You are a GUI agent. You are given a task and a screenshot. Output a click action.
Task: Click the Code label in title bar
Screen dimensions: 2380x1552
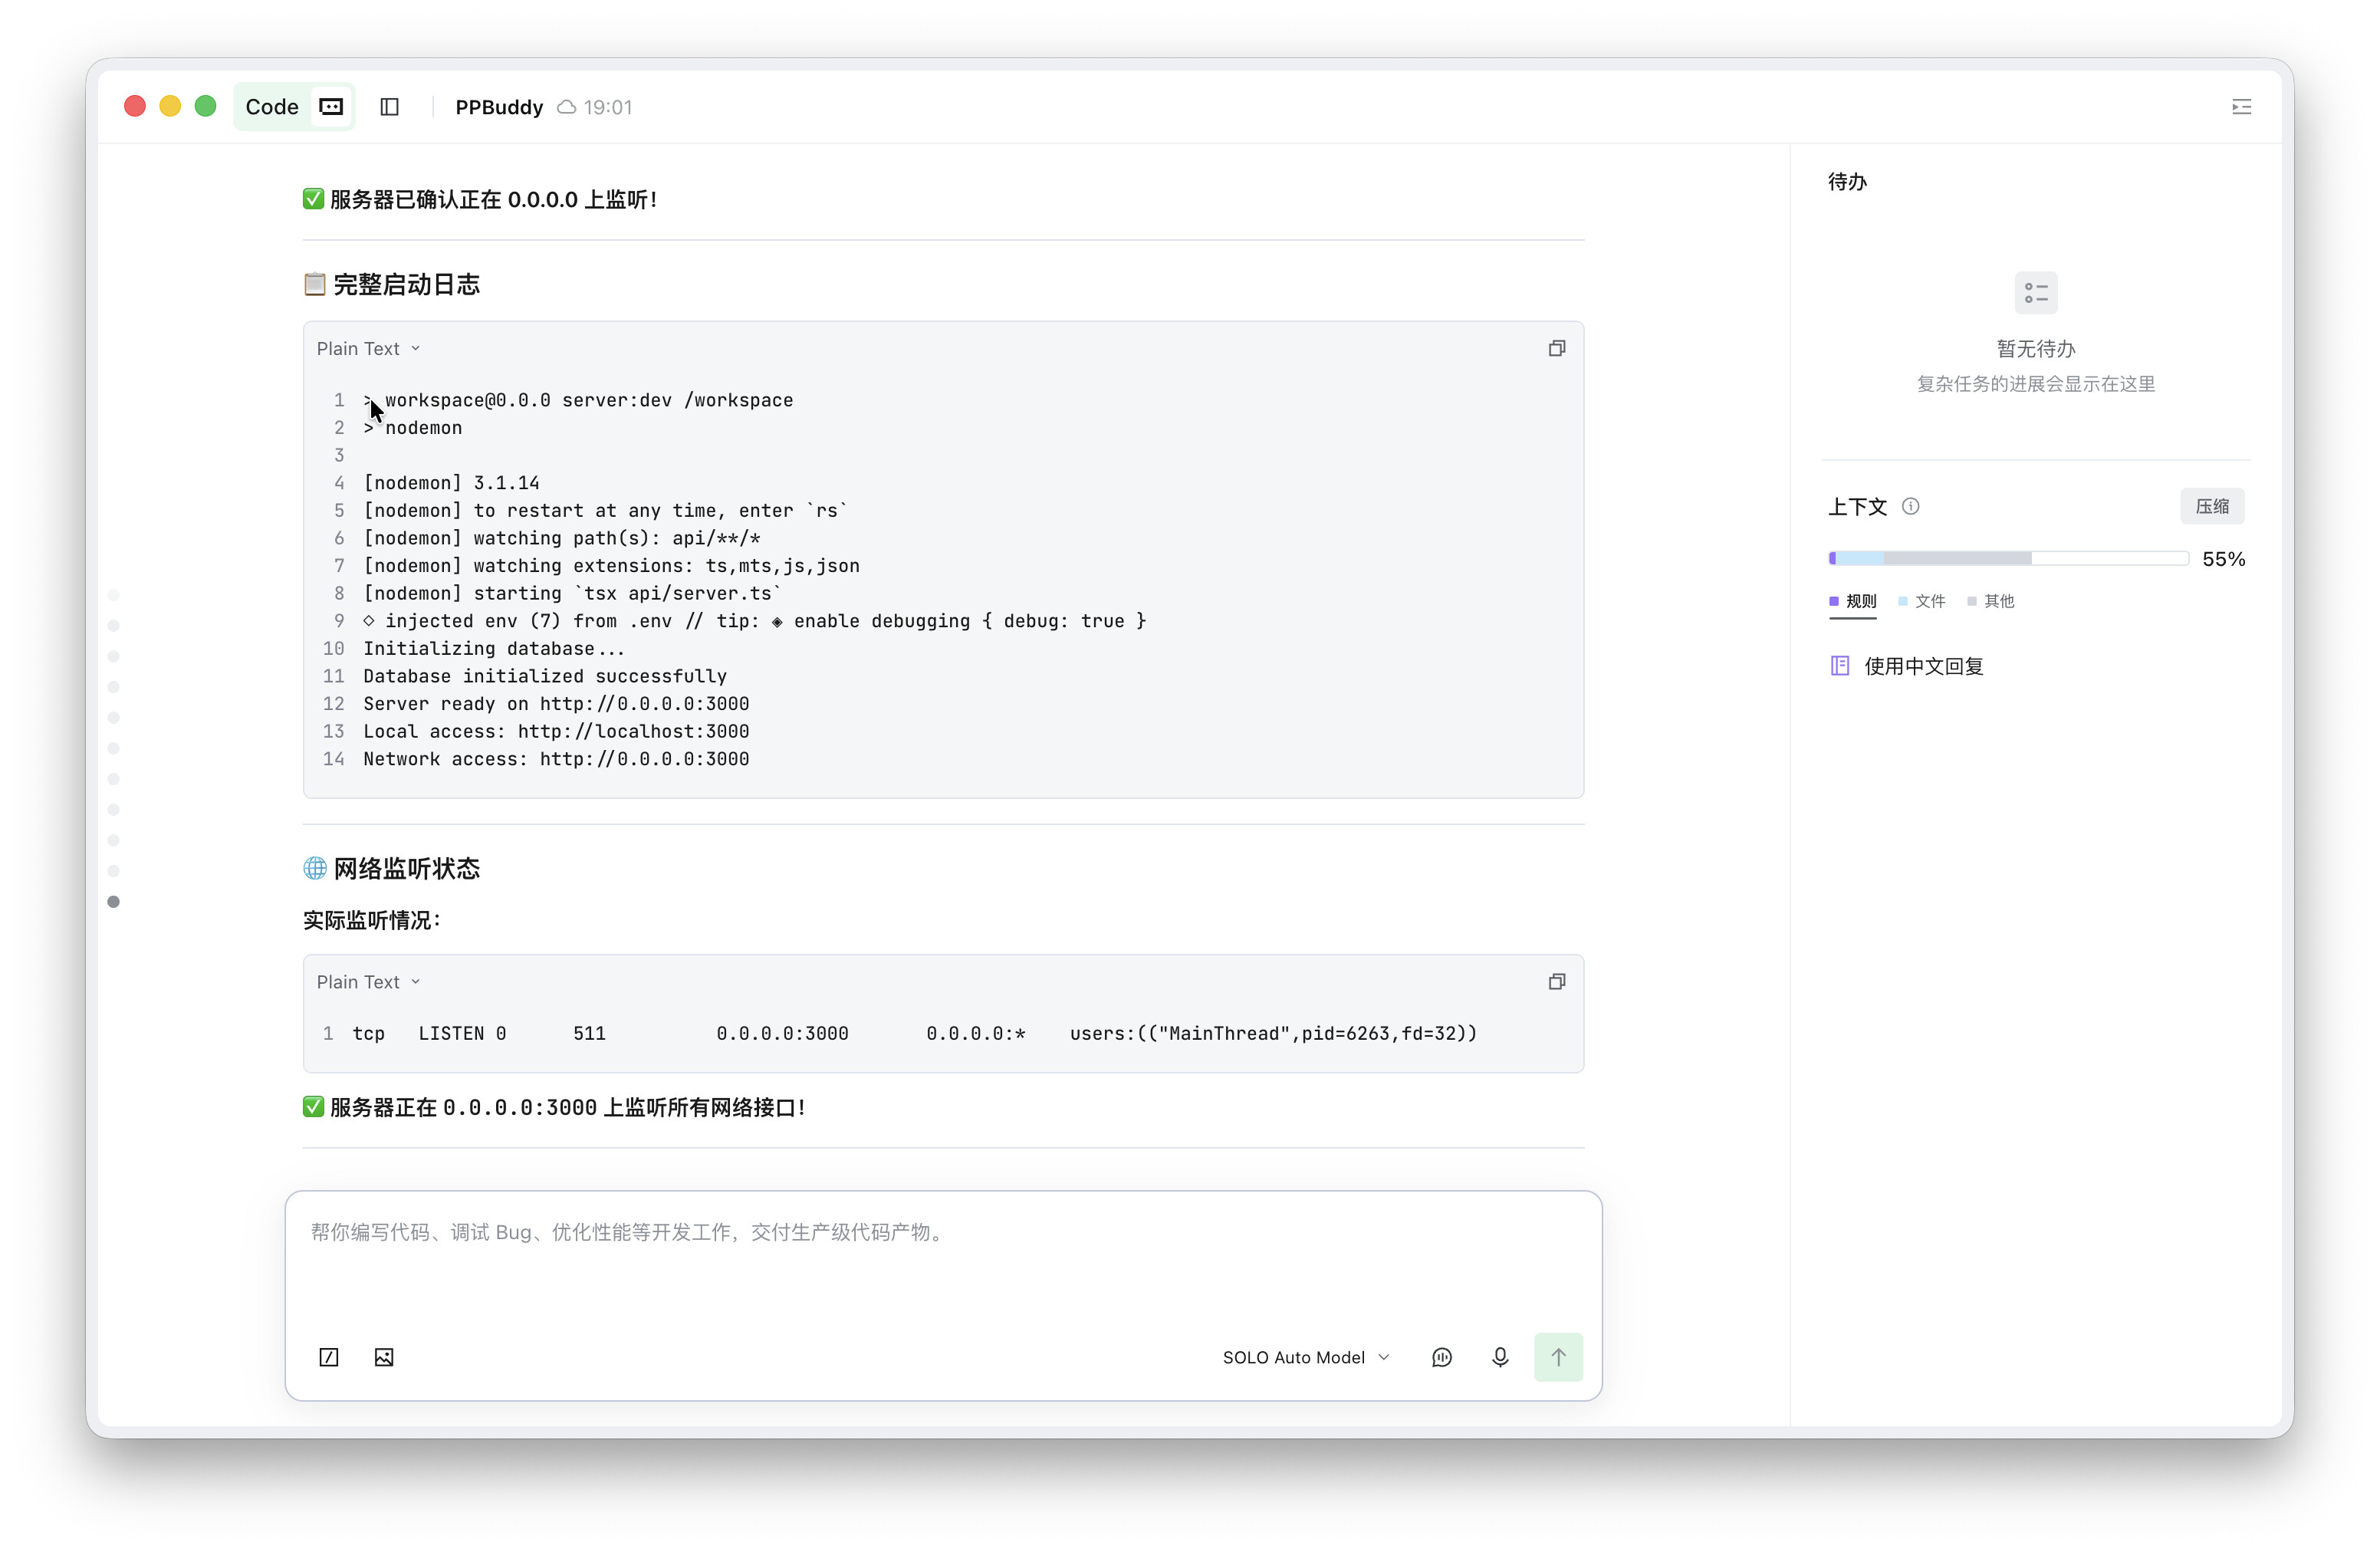point(272,107)
